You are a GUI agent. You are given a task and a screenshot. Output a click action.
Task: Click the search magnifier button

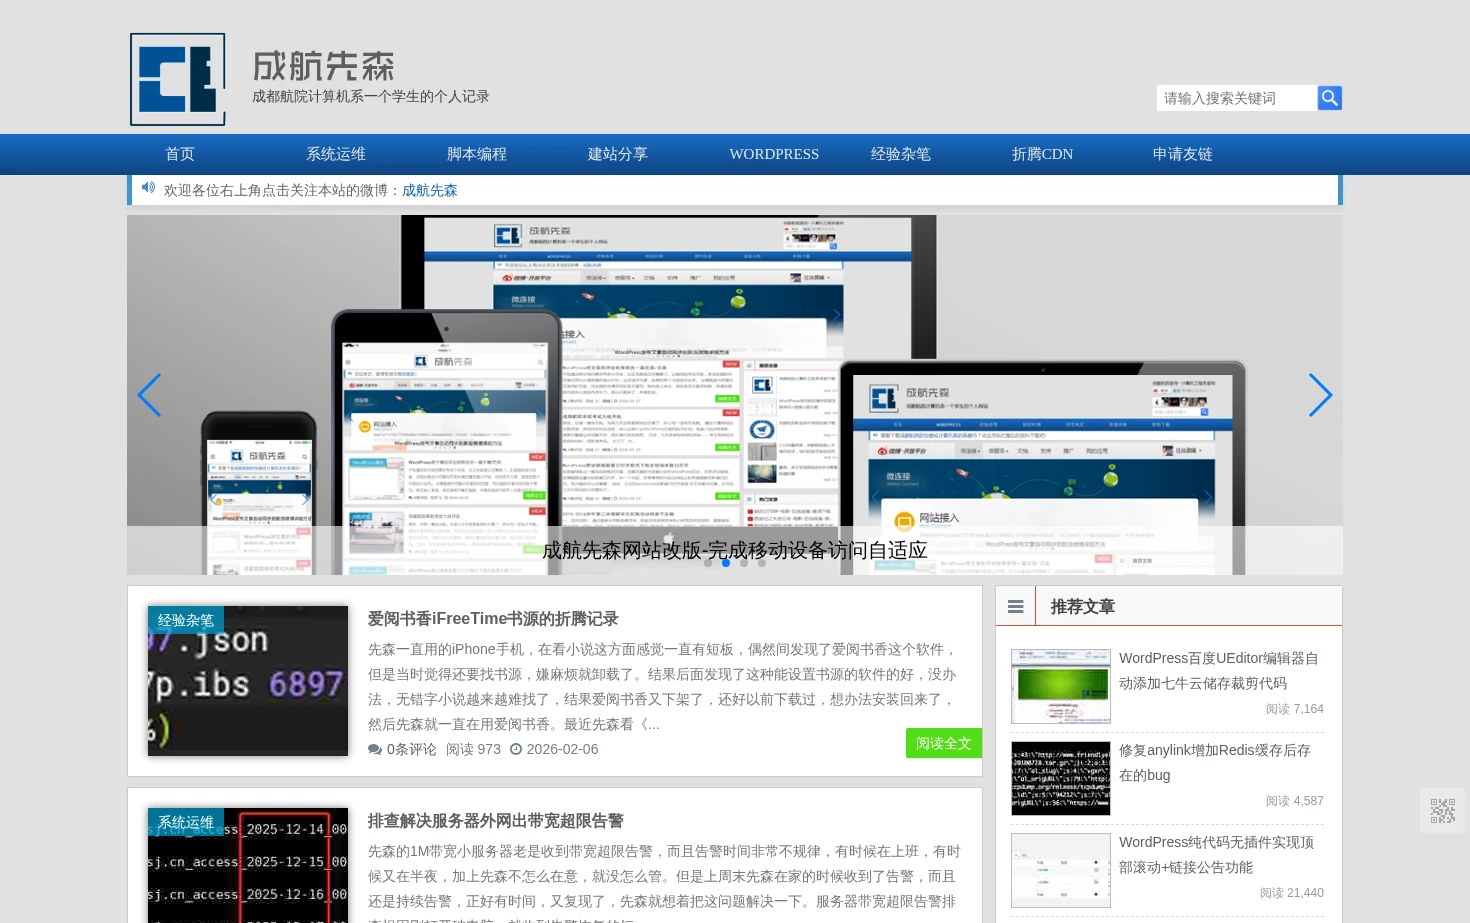[1329, 98]
